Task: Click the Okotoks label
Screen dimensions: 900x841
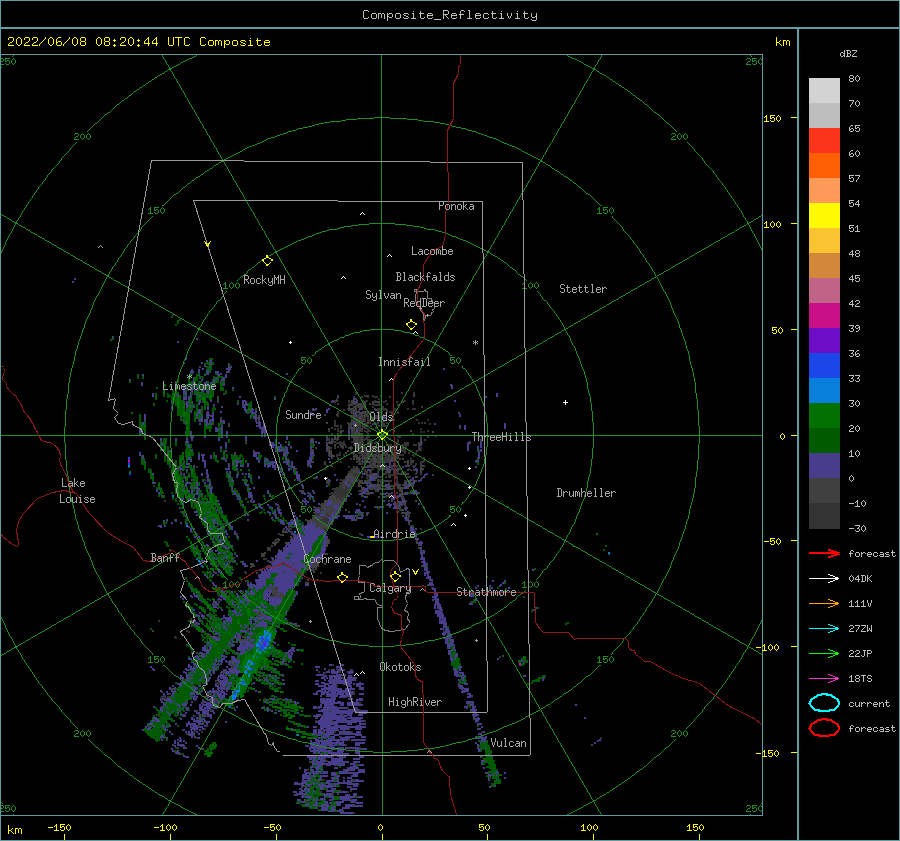Action: click(x=400, y=667)
